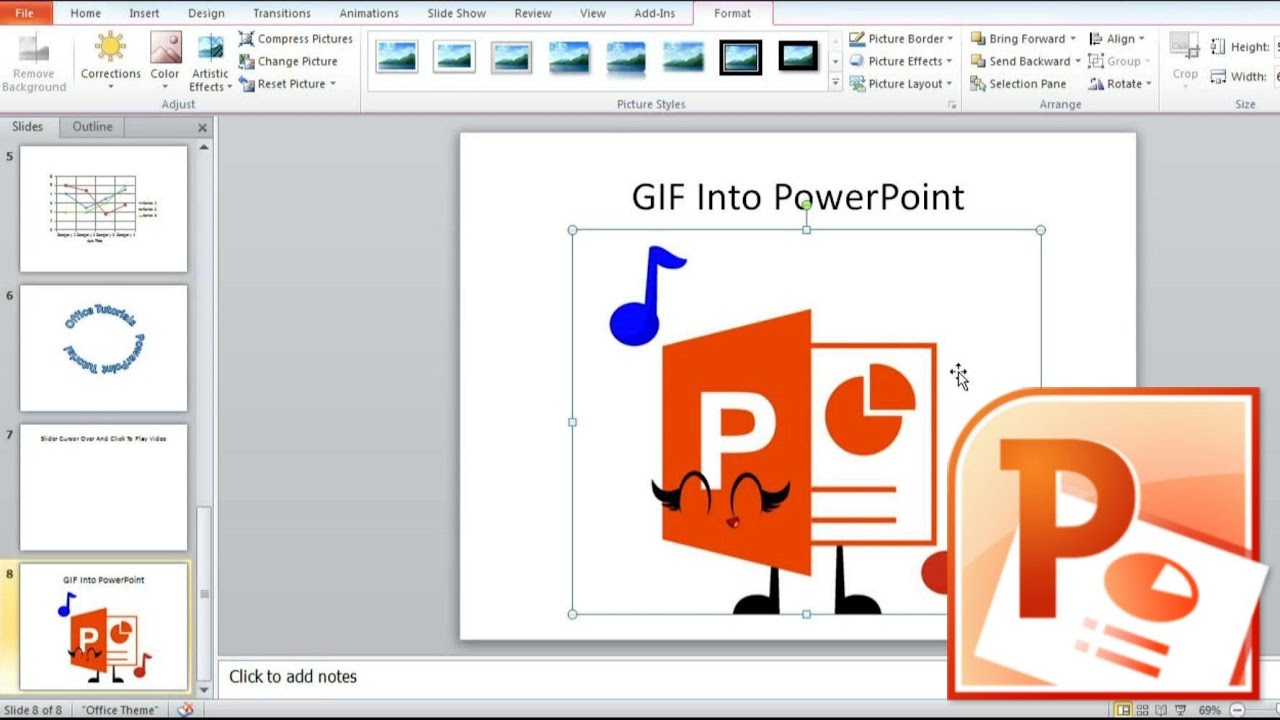Select the Slides pane tab

[x=28, y=127]
